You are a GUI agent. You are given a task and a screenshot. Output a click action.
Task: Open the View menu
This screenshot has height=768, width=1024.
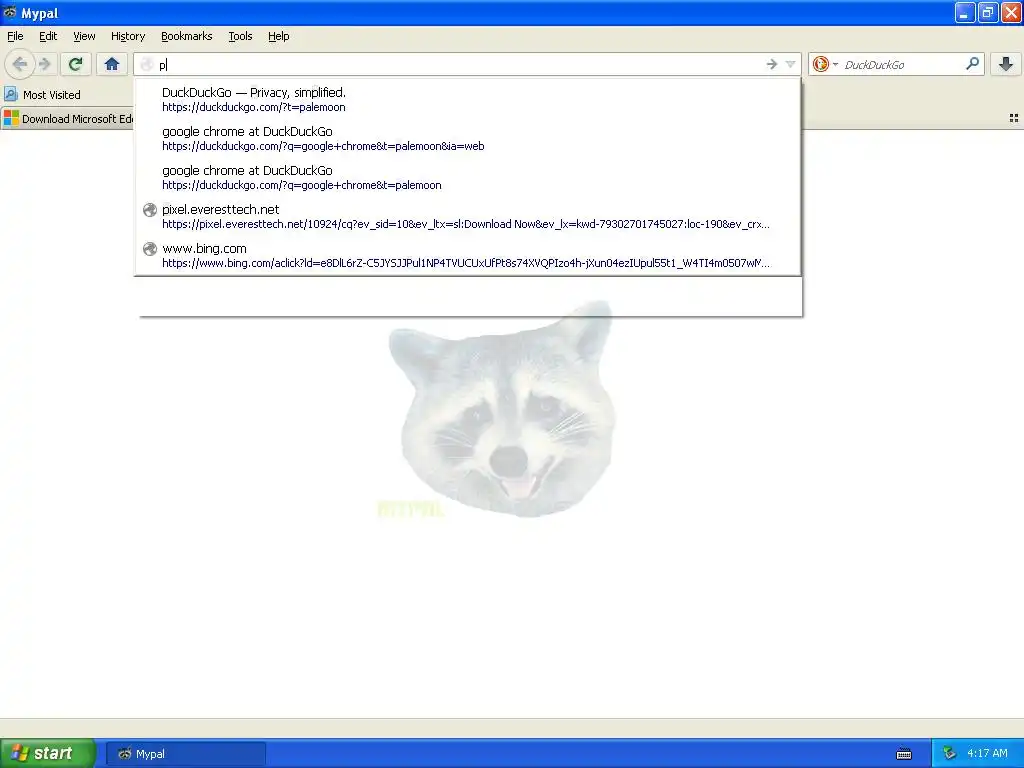84,36
